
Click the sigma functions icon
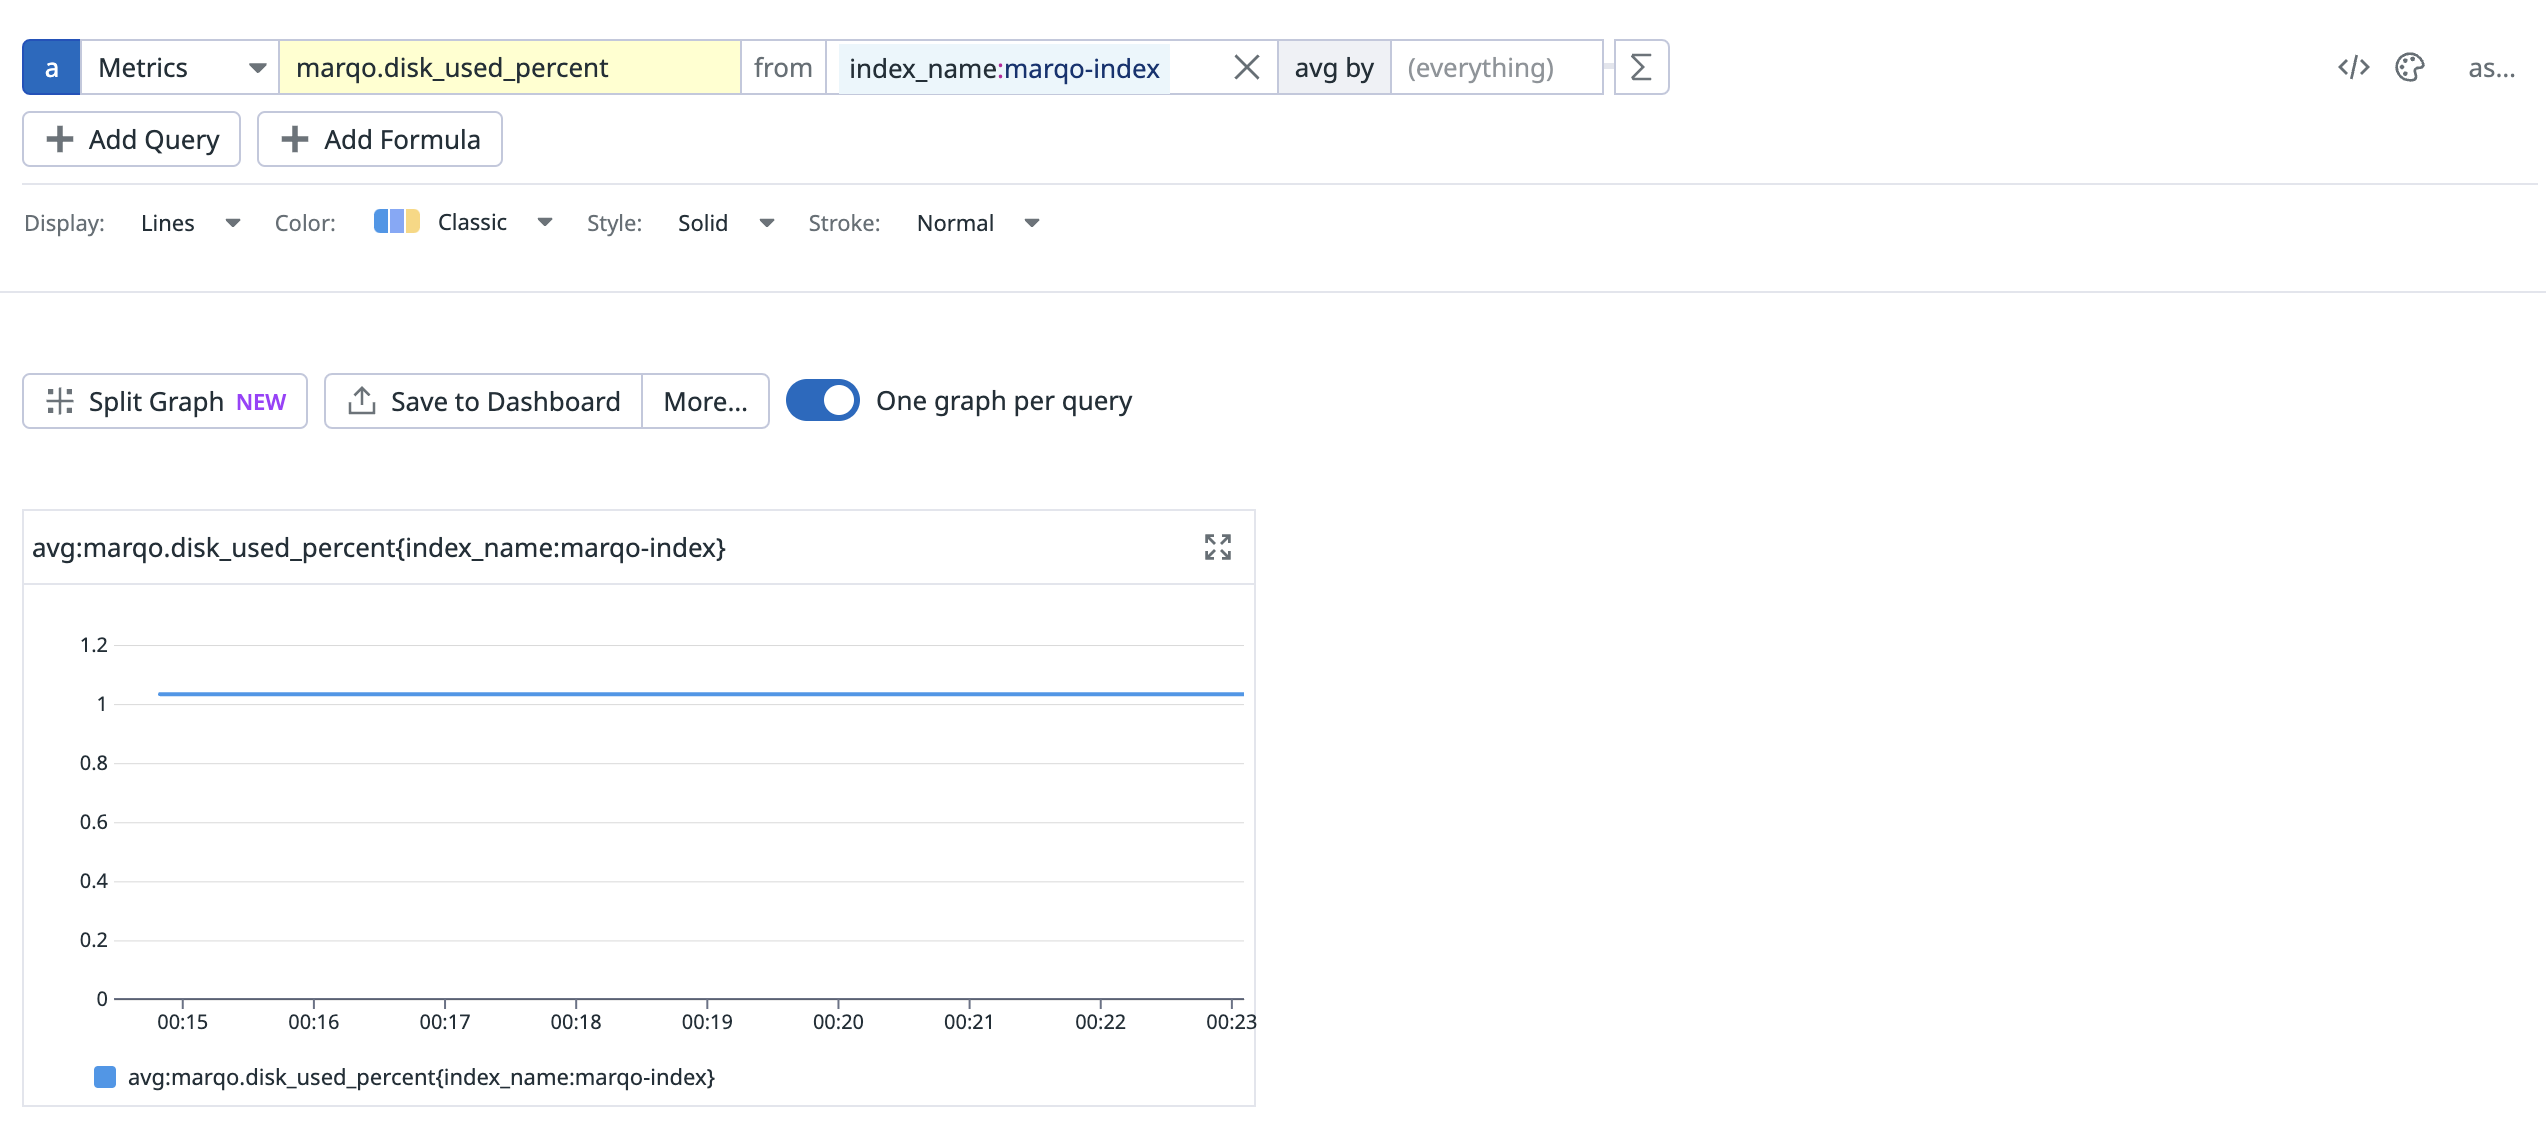pos(1640,67)
